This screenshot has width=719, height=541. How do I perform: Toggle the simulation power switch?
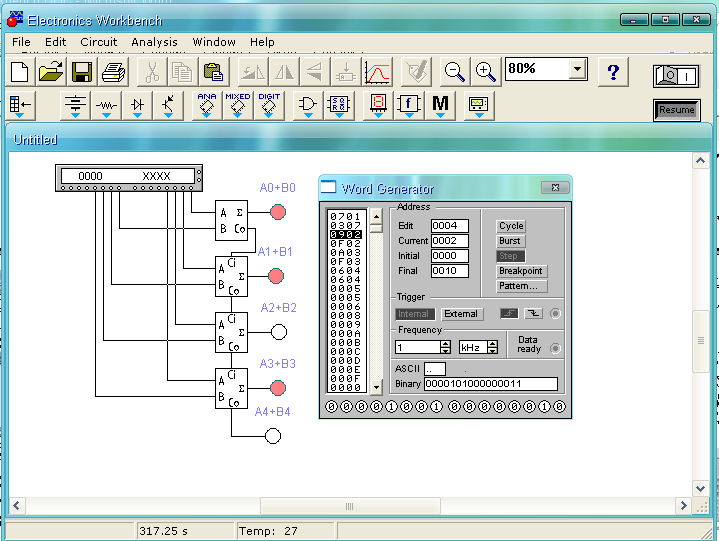676,76
